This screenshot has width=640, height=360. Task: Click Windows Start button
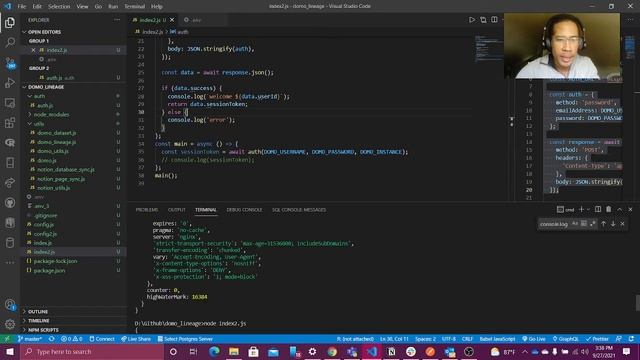(9, 351)
